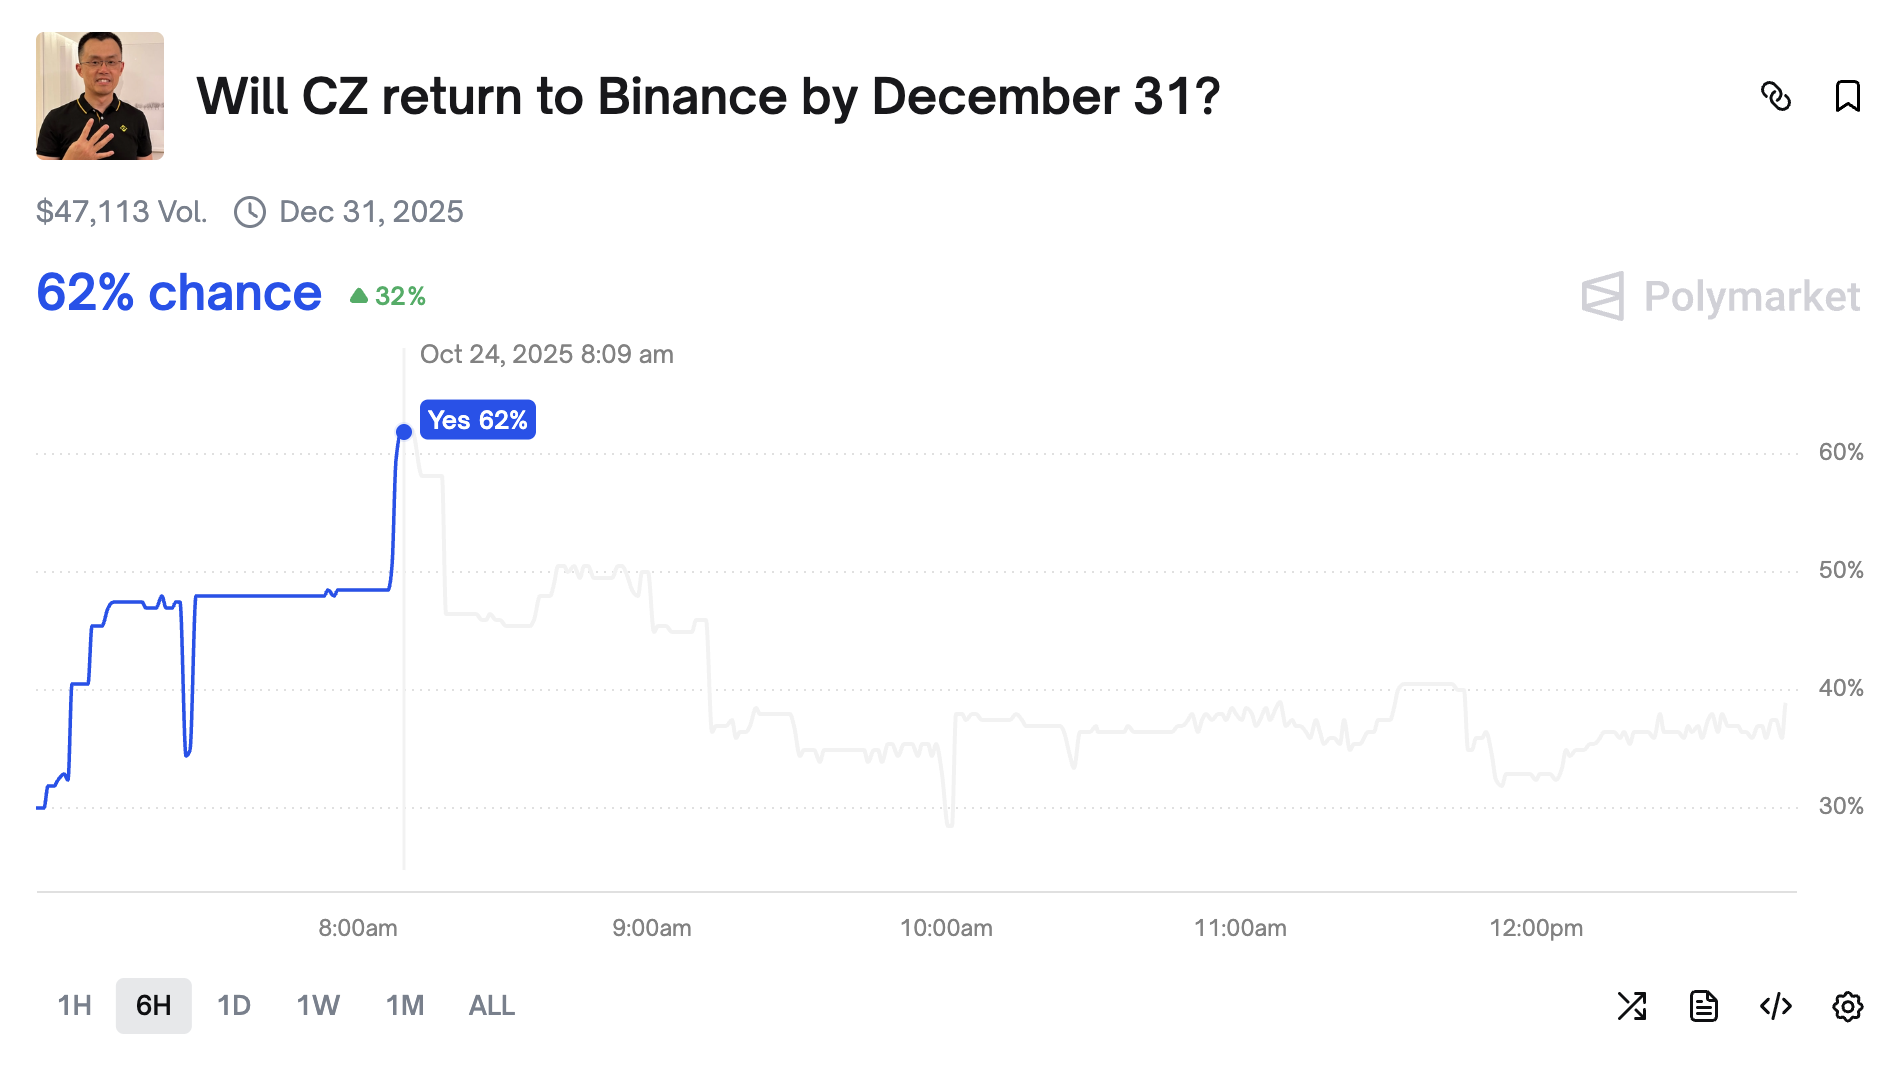
Task: Click the market title heading
Action: tap(708, 97)
